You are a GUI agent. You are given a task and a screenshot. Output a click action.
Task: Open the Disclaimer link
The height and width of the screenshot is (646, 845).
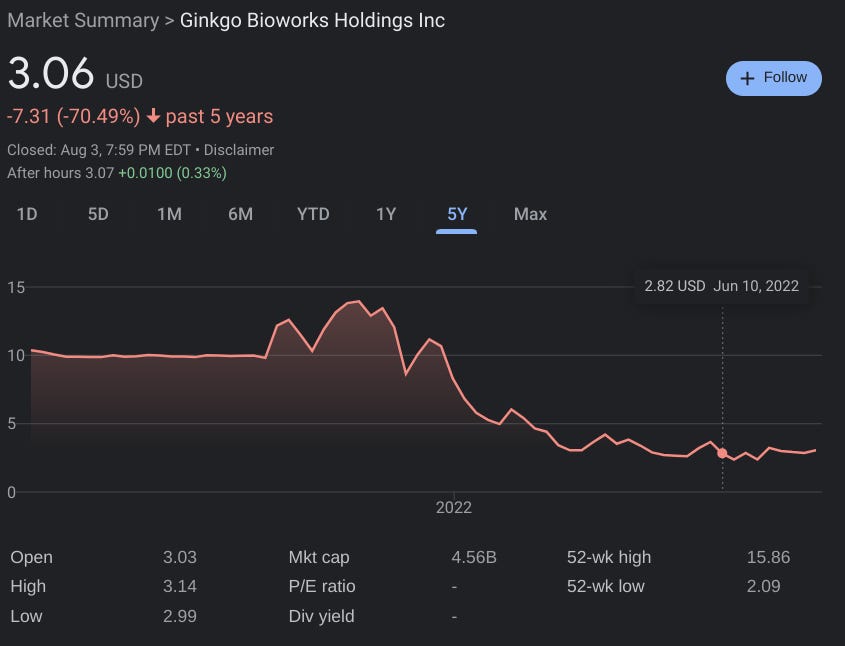[239, 150]
